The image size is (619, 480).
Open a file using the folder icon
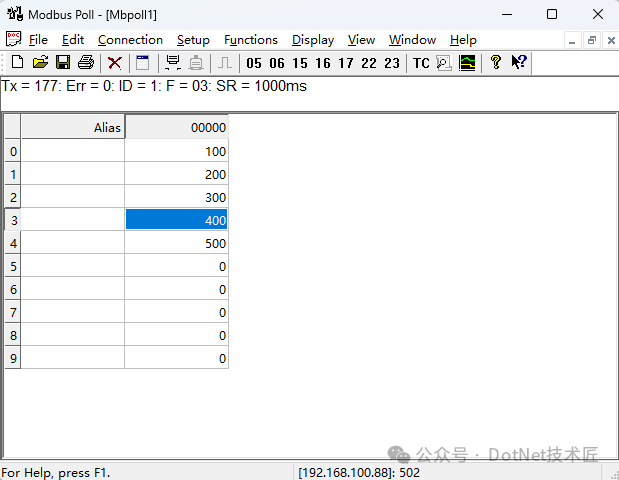tap(40, 62)
